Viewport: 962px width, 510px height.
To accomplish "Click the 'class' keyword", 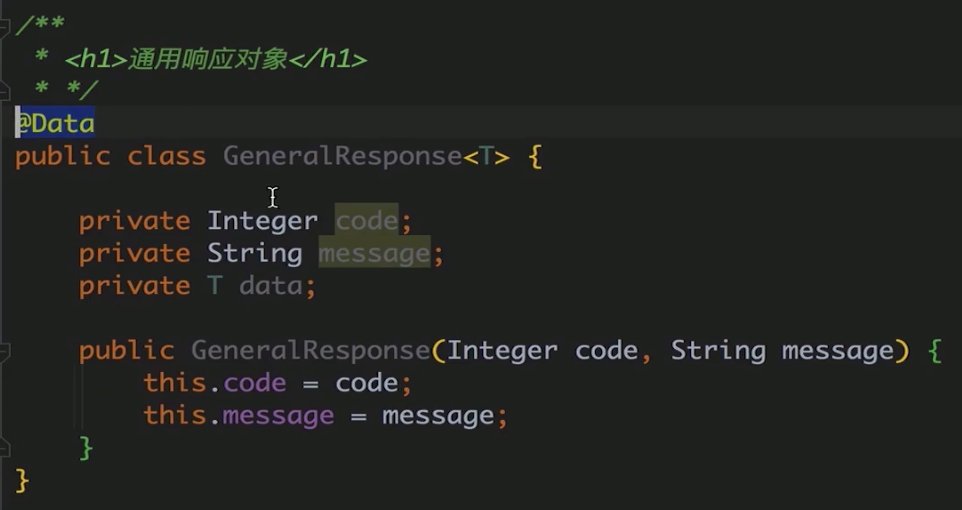I will 166,156.
